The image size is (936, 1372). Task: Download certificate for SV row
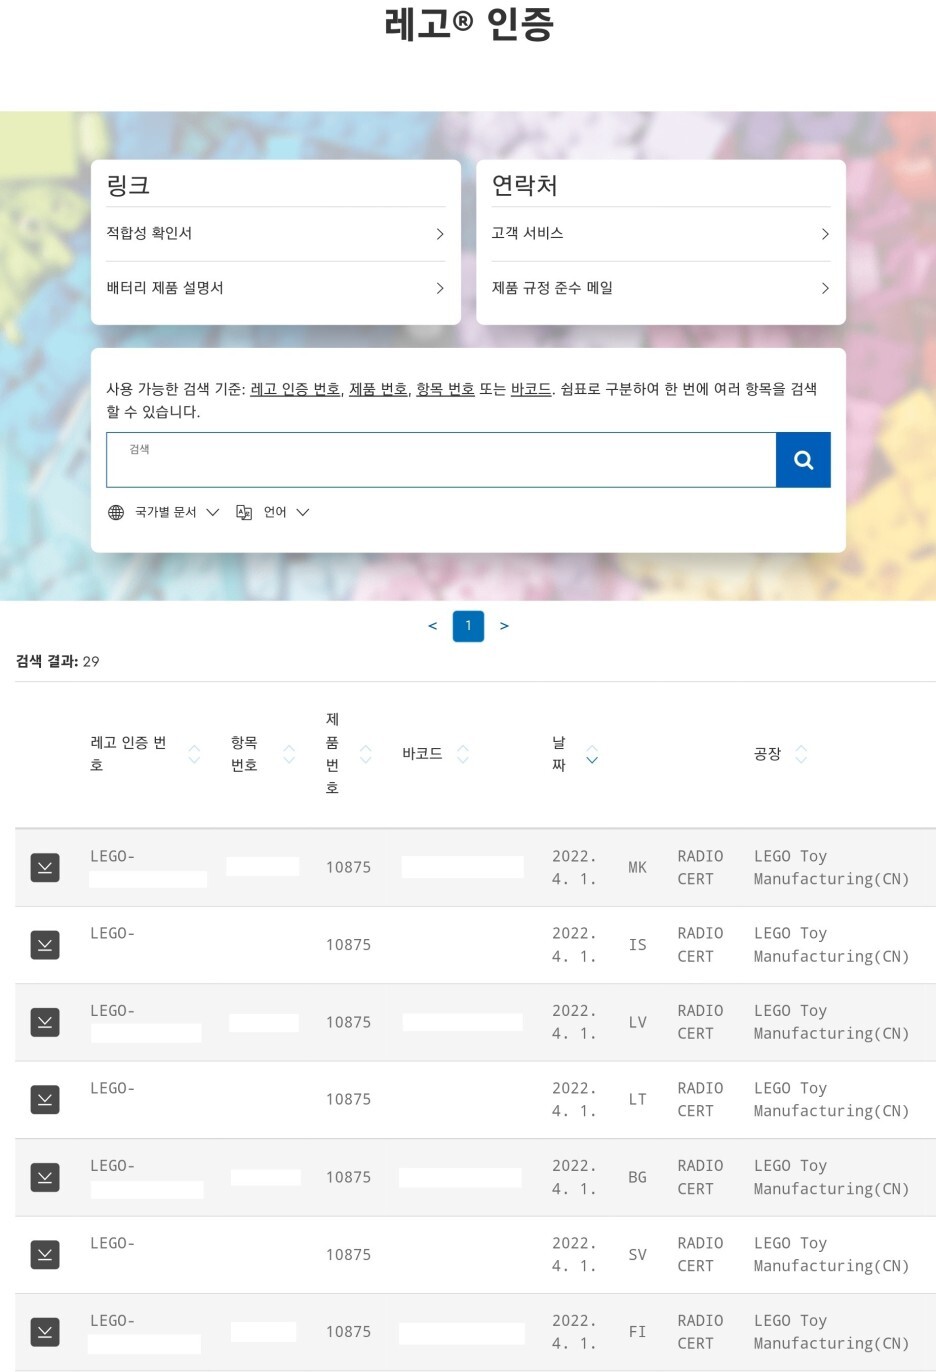[45, 1254]
